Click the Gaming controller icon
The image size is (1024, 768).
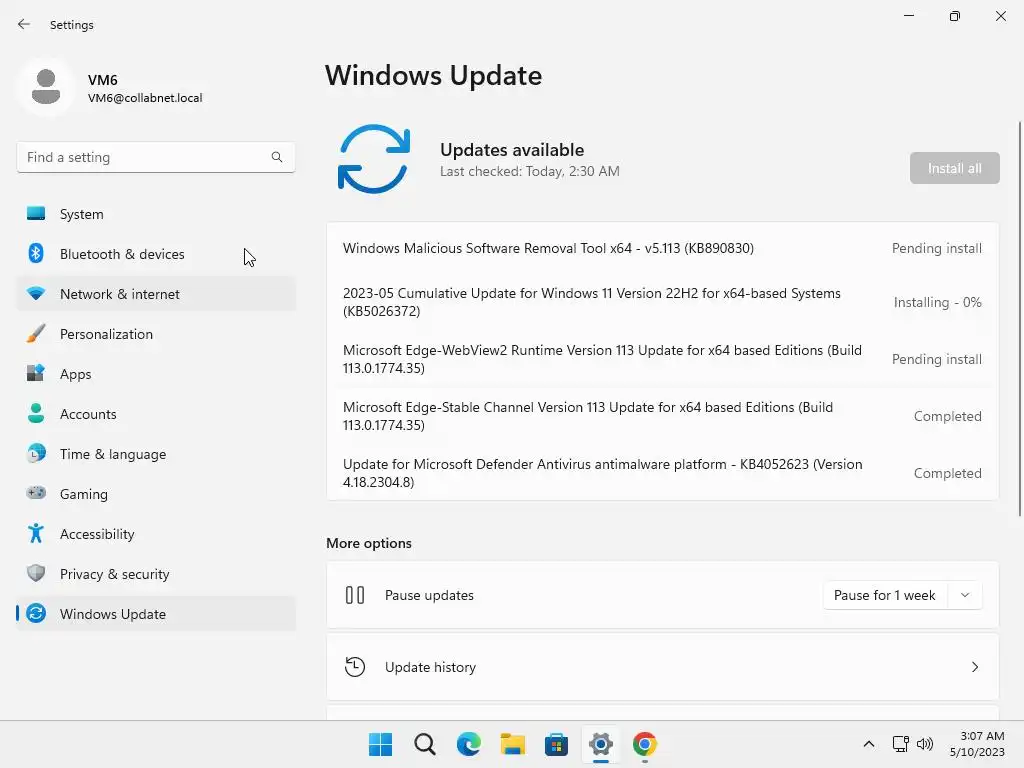[x=36, y=493]
